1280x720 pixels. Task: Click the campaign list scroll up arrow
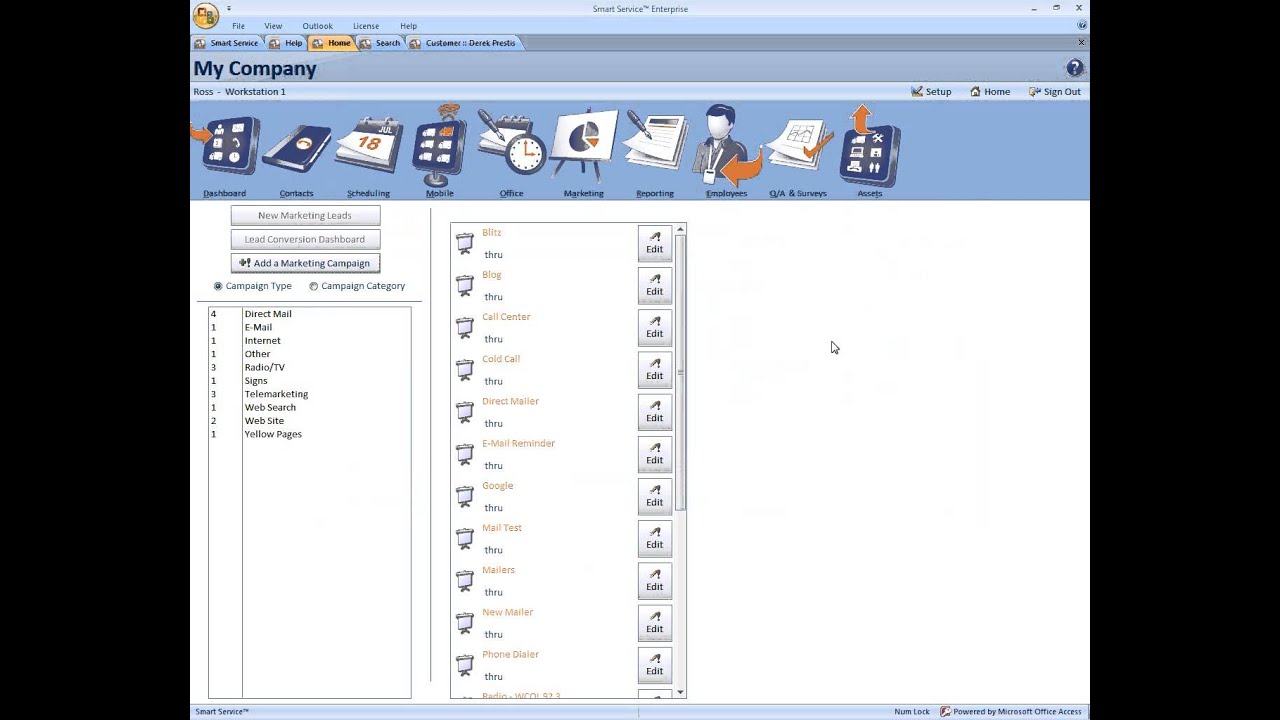point(681,229)
